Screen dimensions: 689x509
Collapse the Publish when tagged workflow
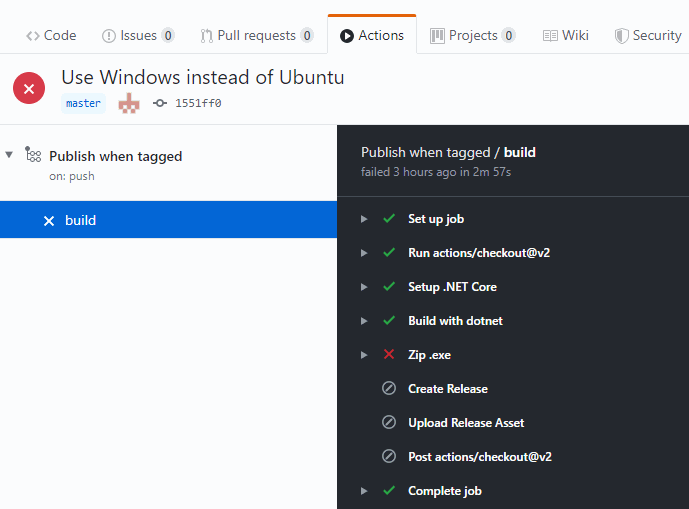point(9,155)
